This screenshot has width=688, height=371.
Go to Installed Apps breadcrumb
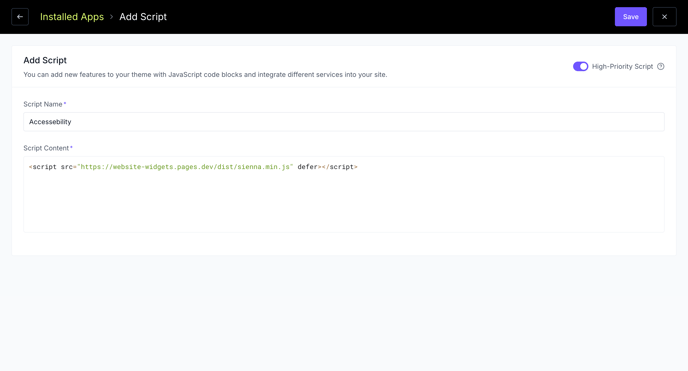(72, 17)
